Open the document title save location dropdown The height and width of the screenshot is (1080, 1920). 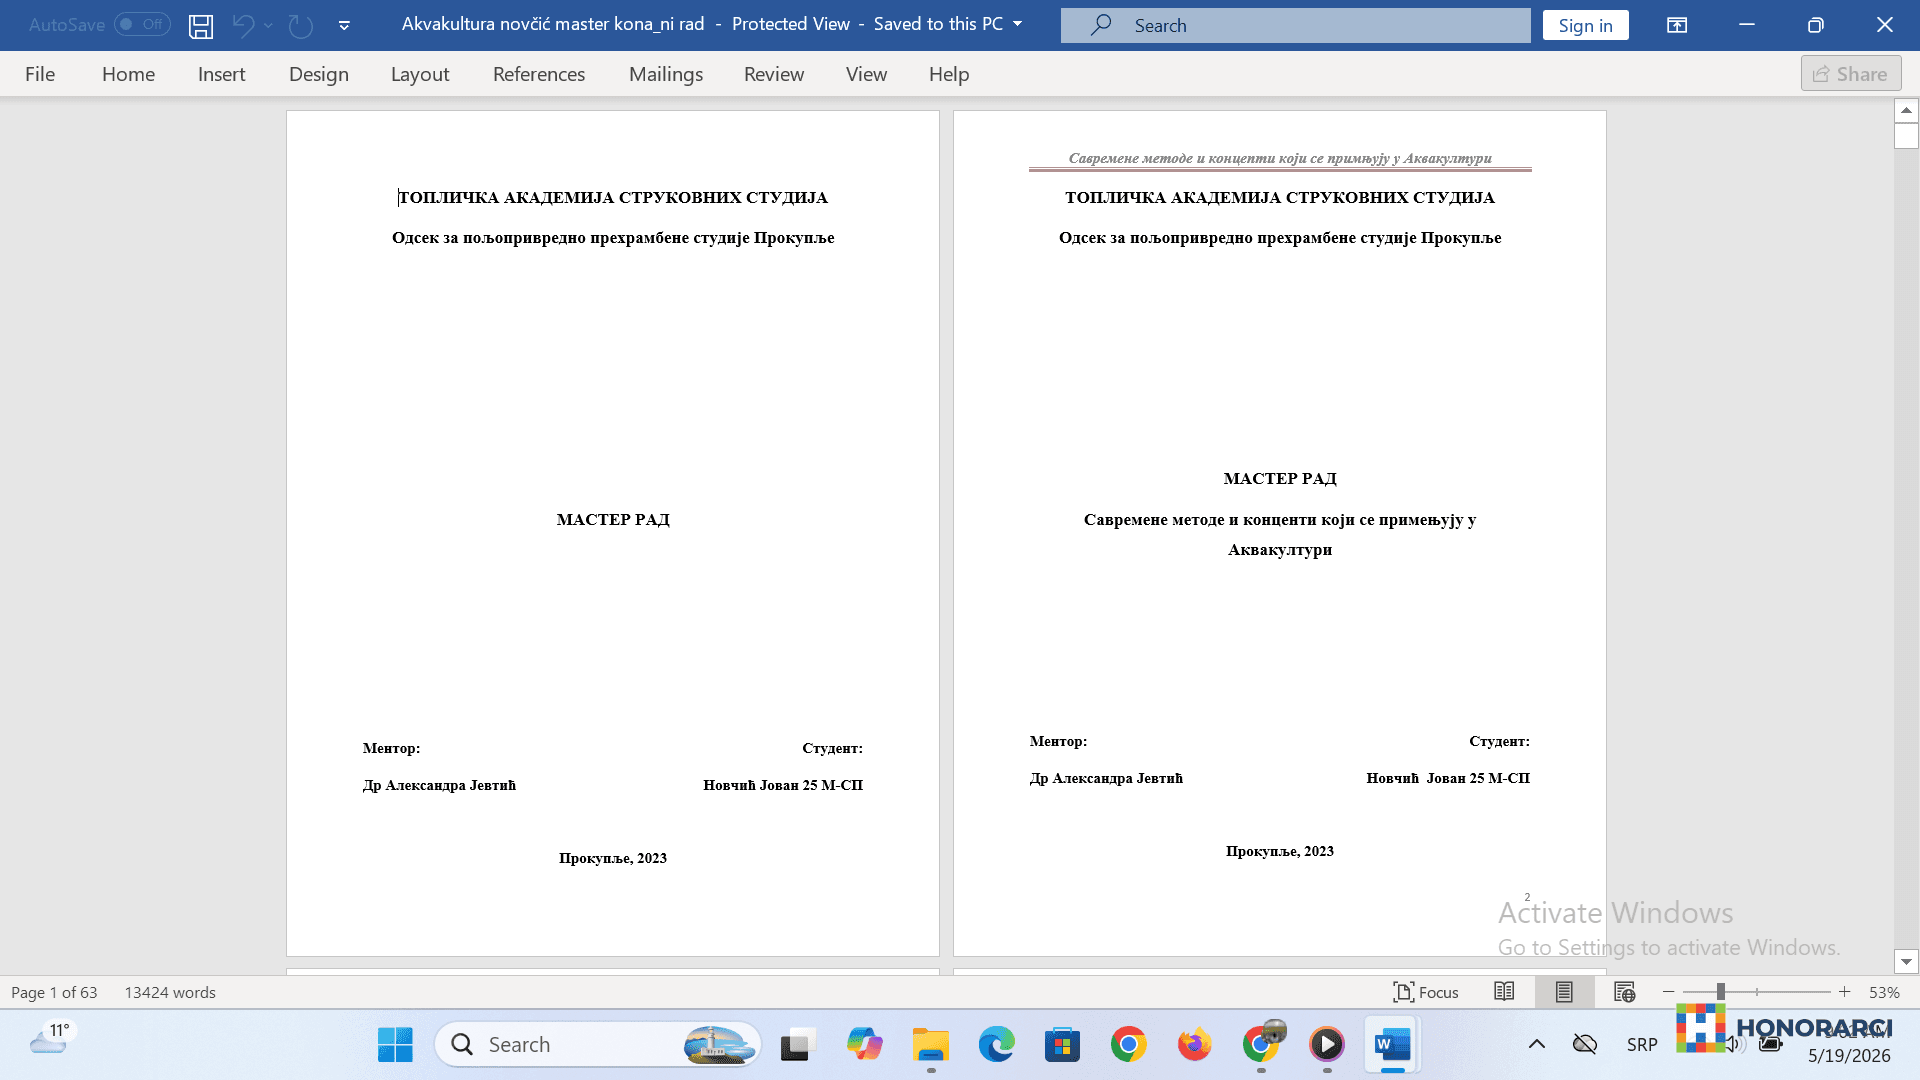click(1018, 24)
